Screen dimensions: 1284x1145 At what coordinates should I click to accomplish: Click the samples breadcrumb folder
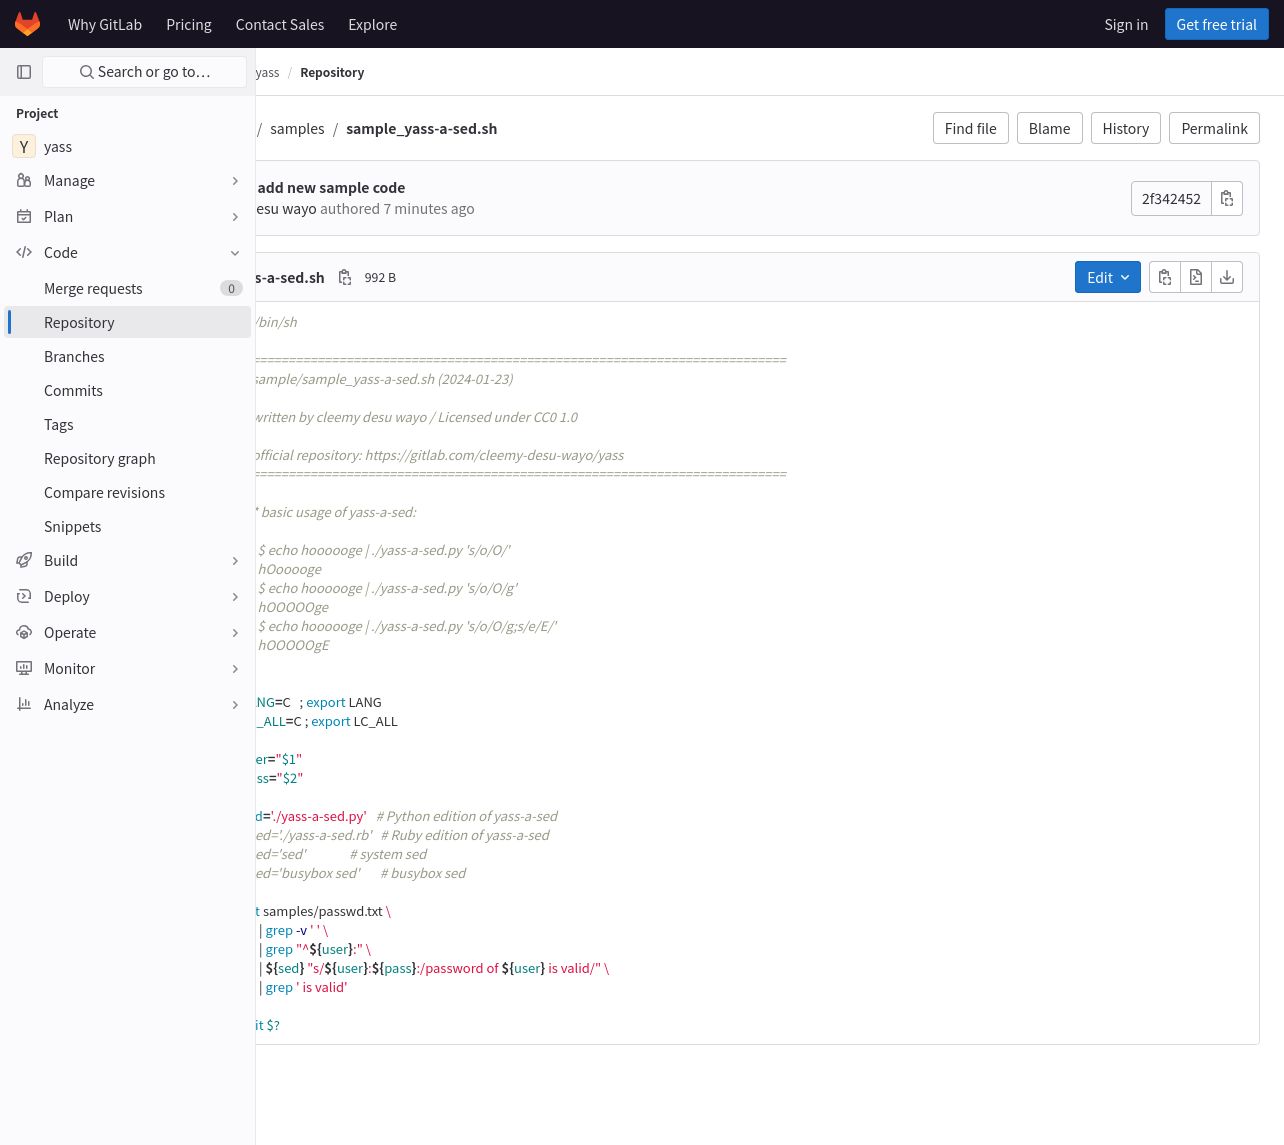297,129
